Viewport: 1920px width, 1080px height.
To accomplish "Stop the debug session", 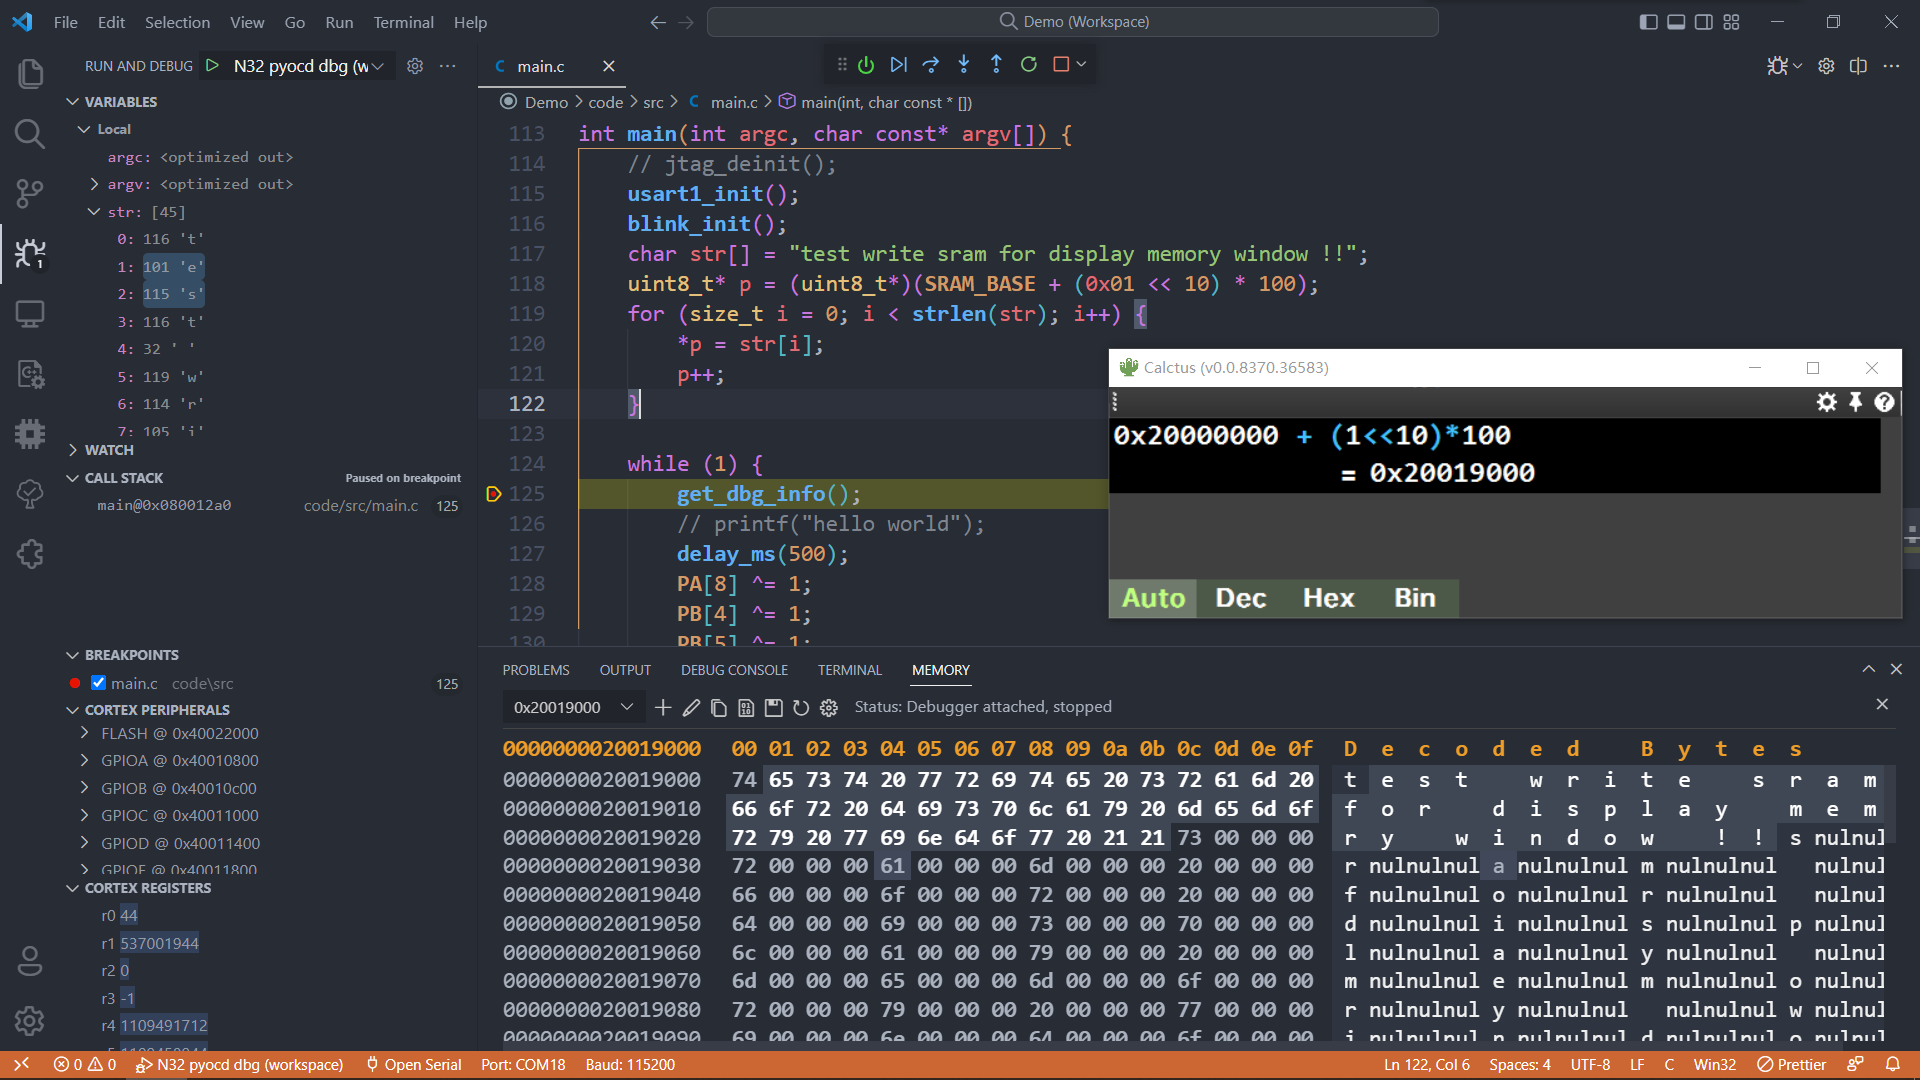I will [1061, 65].
